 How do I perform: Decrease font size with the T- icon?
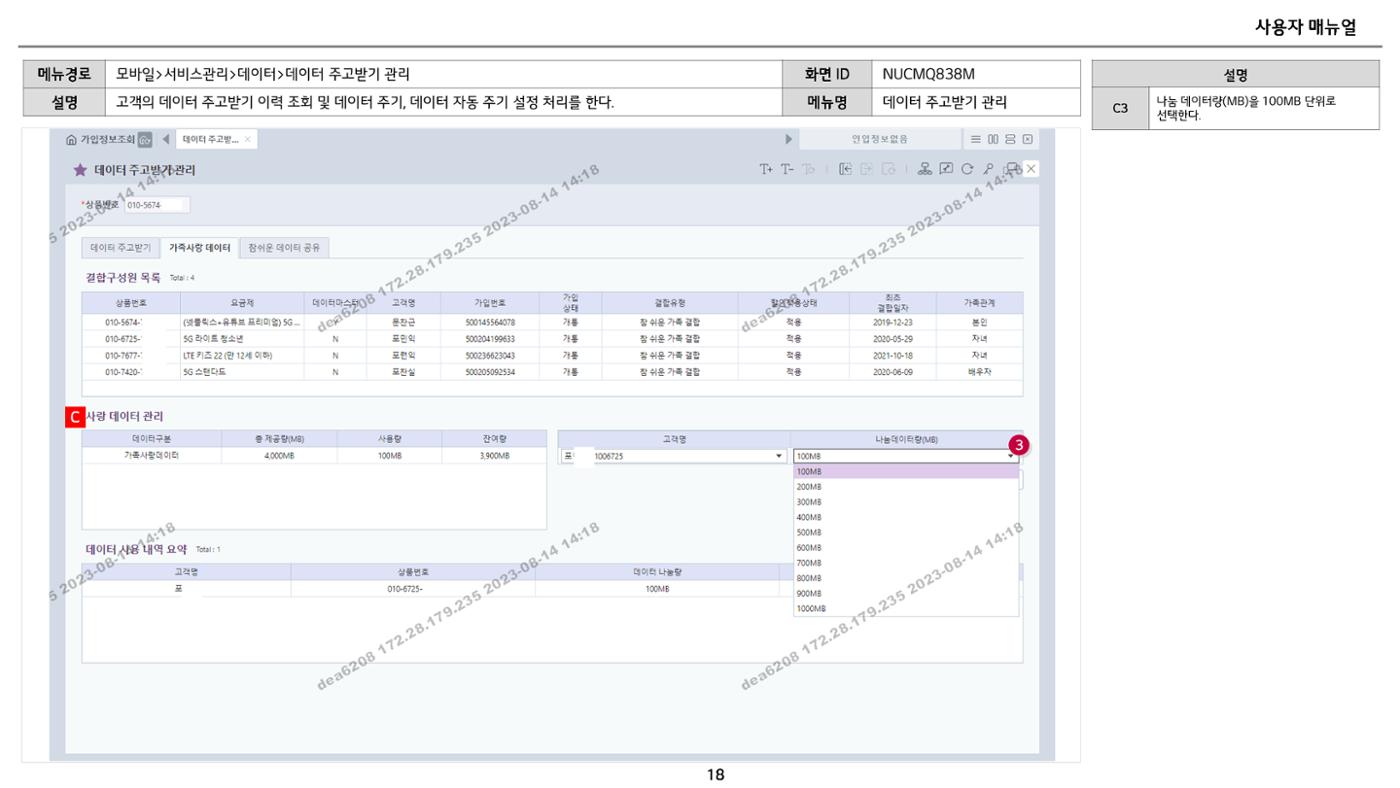(x=787, y=169)
